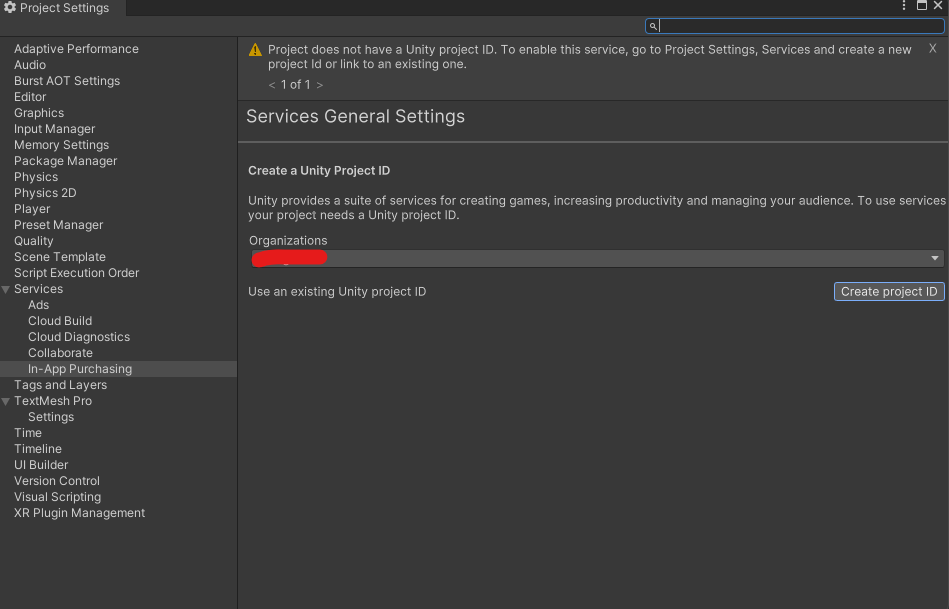The image size is (949, 609).
Task: Open Ads service settings
Action: click(x=38, y=305)
